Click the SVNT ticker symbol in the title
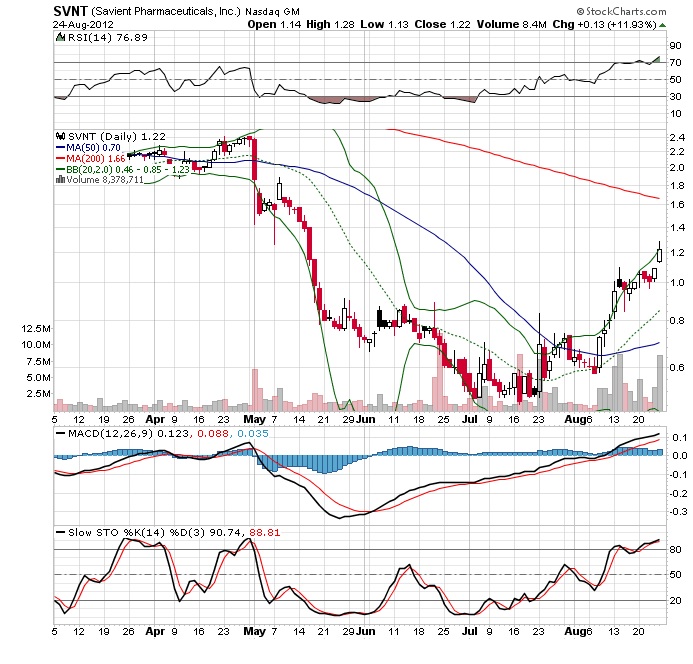Image resolution: width=693 pixels, height=664 pixels. point(71,11)
